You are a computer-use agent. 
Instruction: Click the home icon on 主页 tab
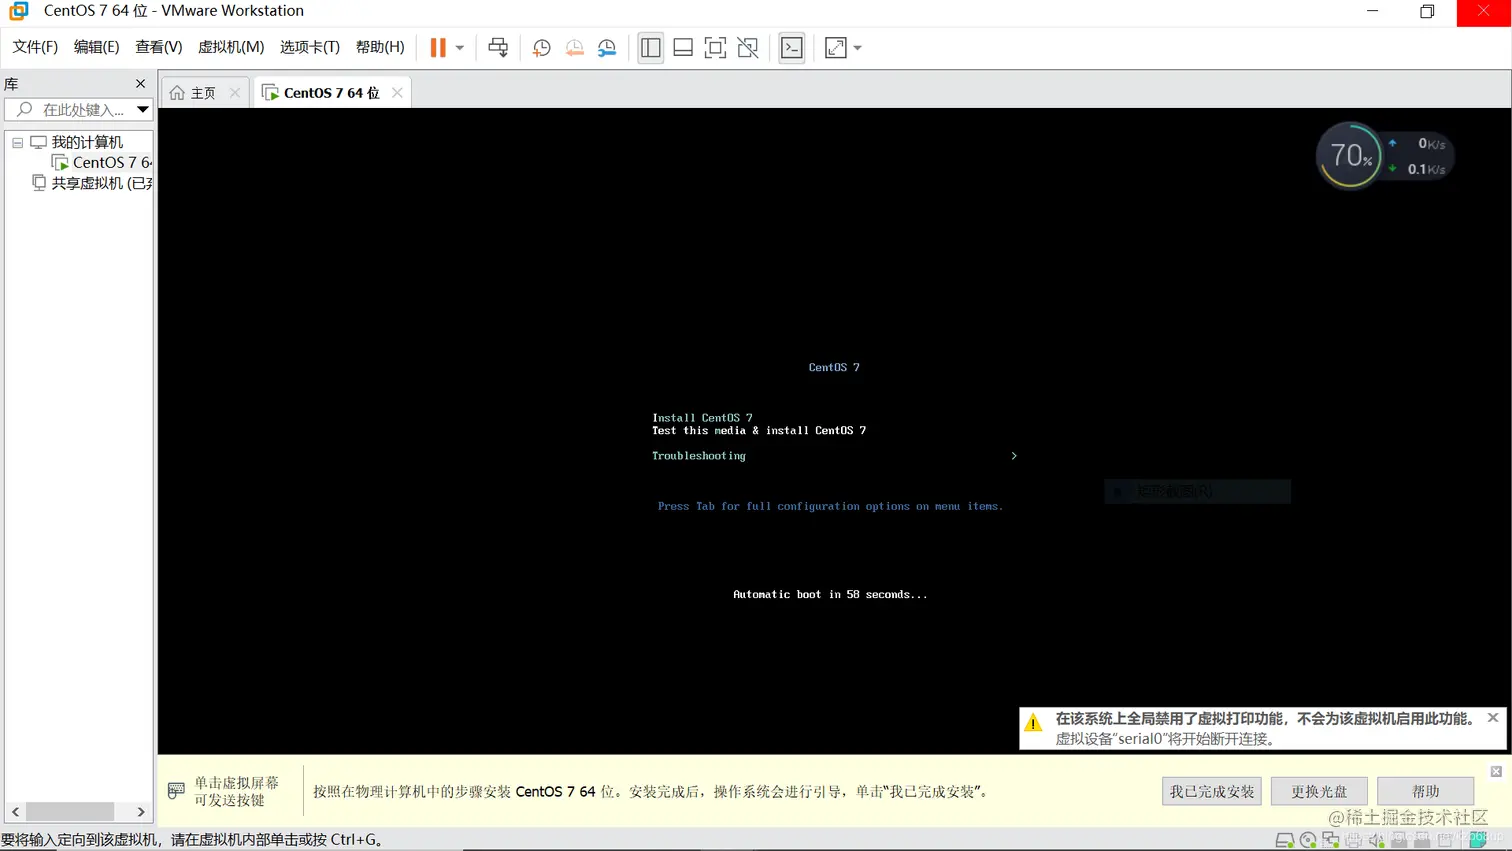(x=177, y=92)
